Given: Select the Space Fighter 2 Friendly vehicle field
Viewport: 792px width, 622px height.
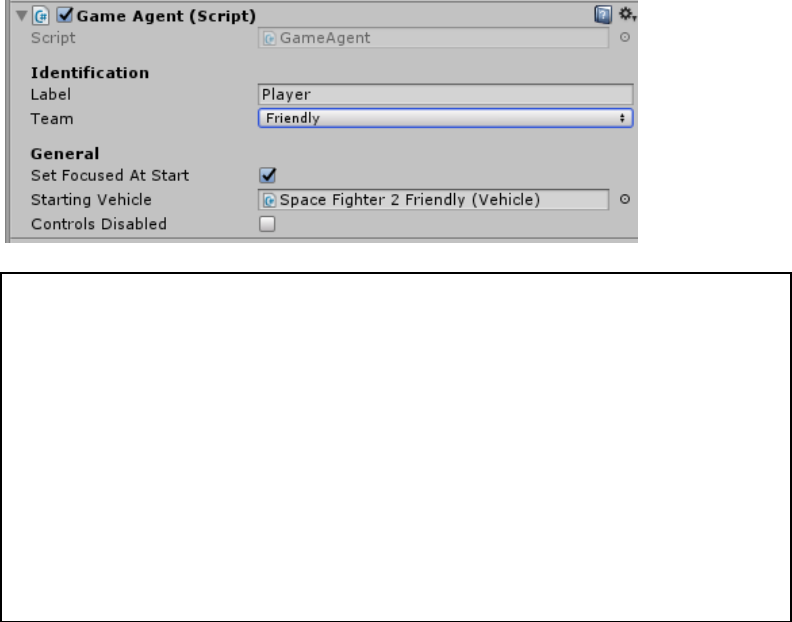Looking at the screenshot, I should click(433, 200).
